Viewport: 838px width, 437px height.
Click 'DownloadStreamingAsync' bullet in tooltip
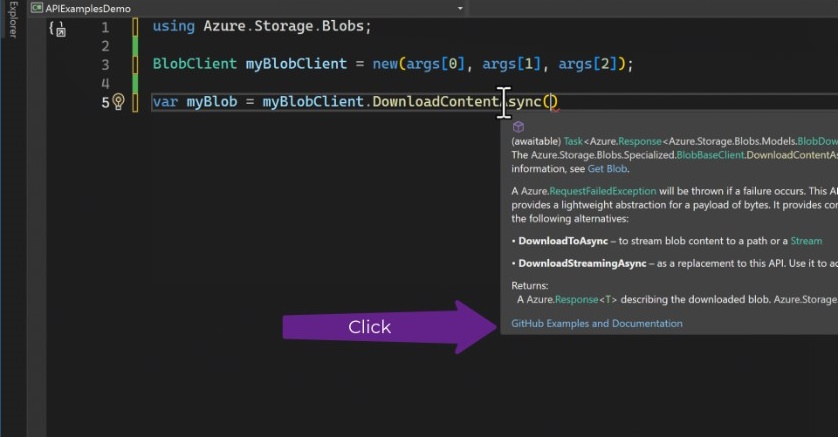pos(582,263)
